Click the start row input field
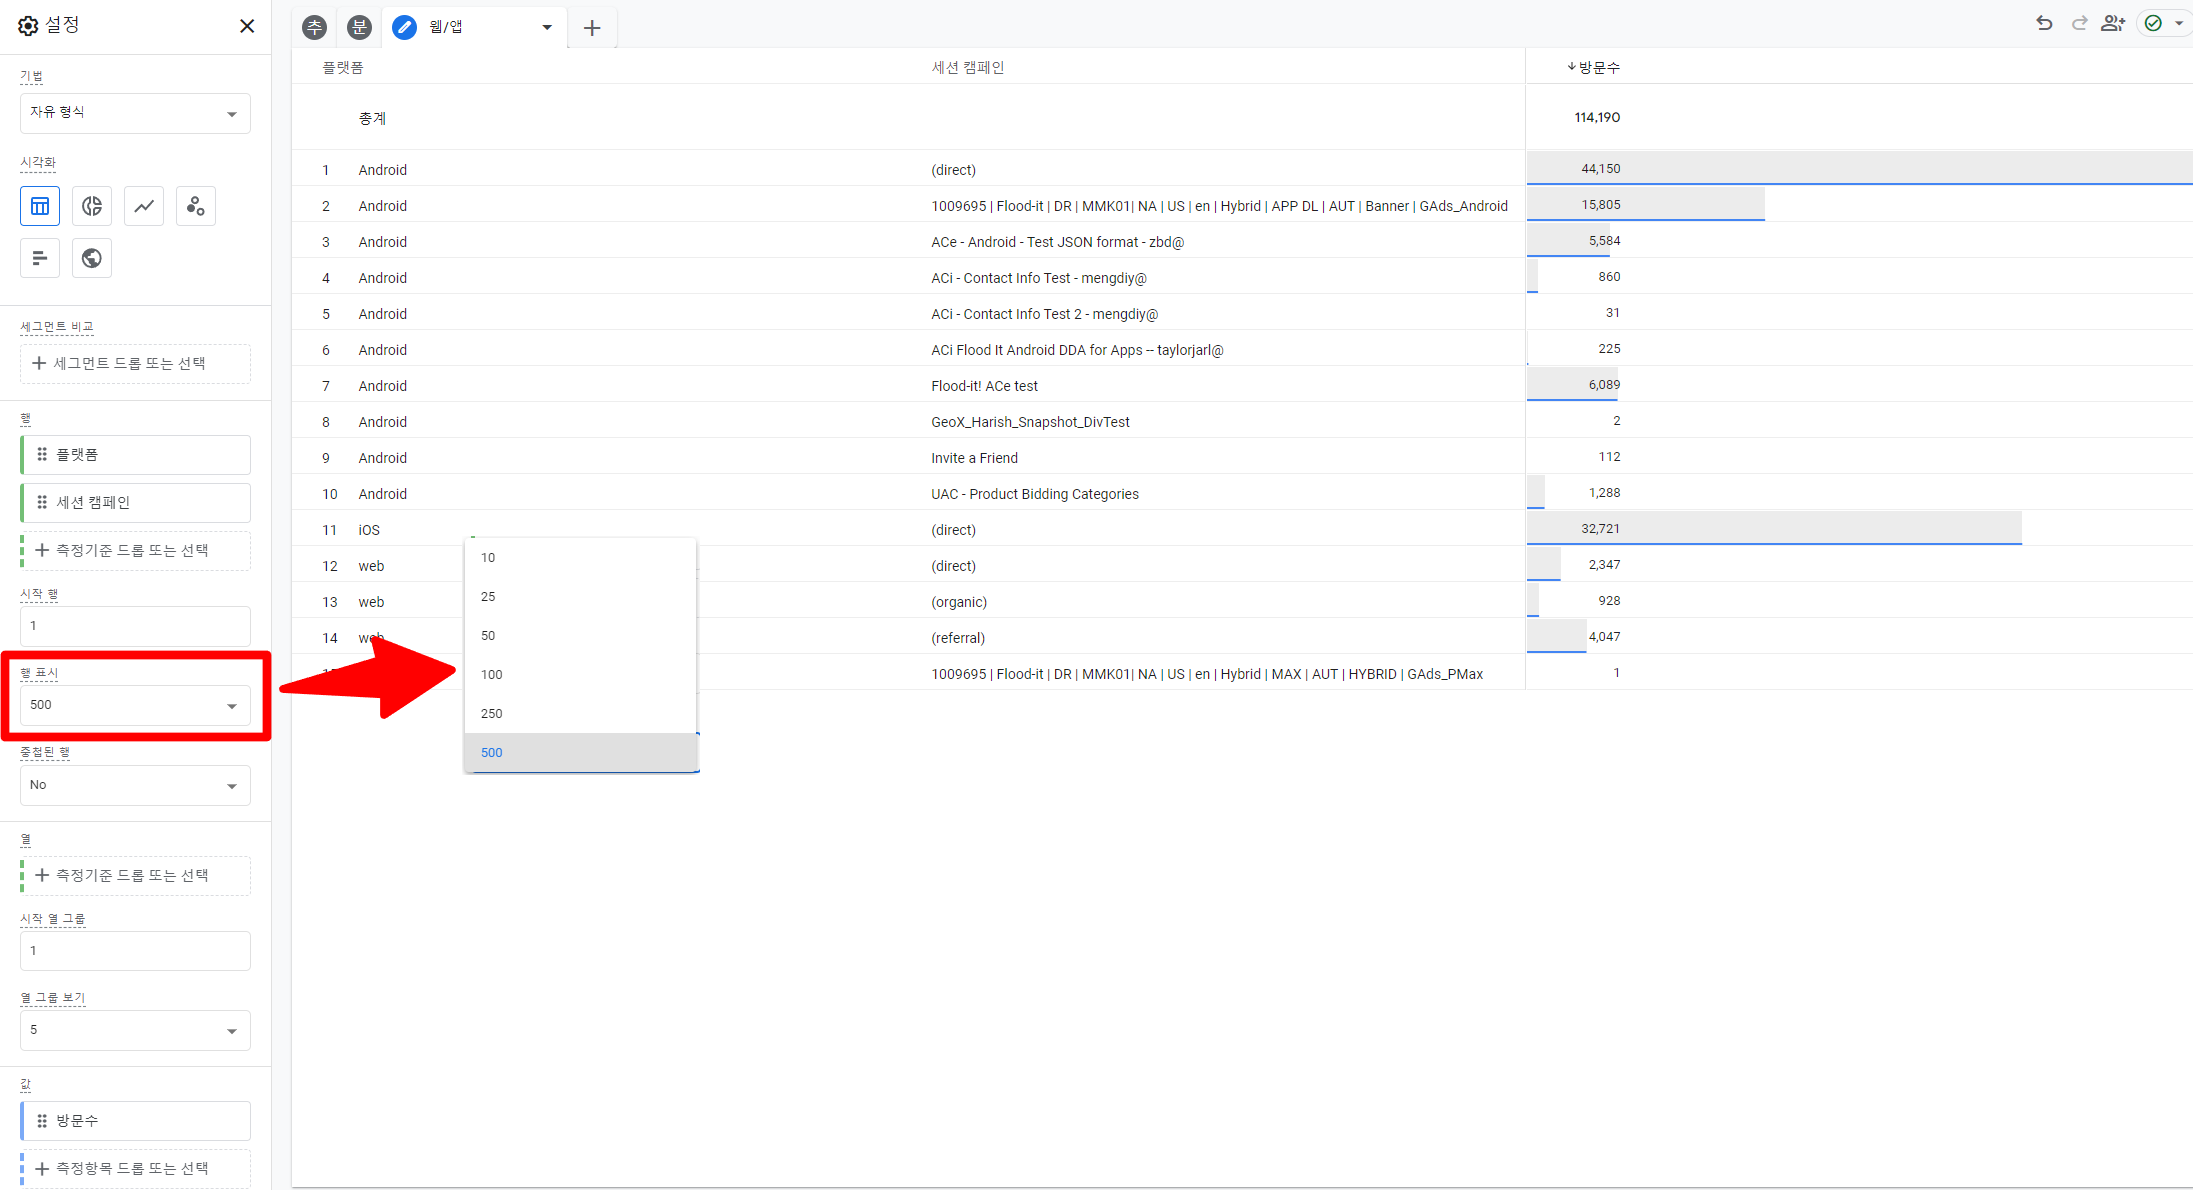This screenshot has width=2193, height=1190. [x=135, y=626]
